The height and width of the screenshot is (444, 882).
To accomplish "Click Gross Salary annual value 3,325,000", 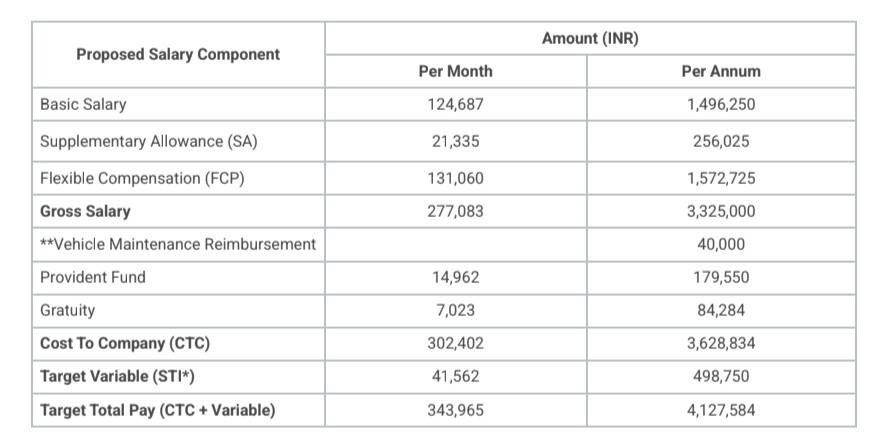I will [721, 212].
